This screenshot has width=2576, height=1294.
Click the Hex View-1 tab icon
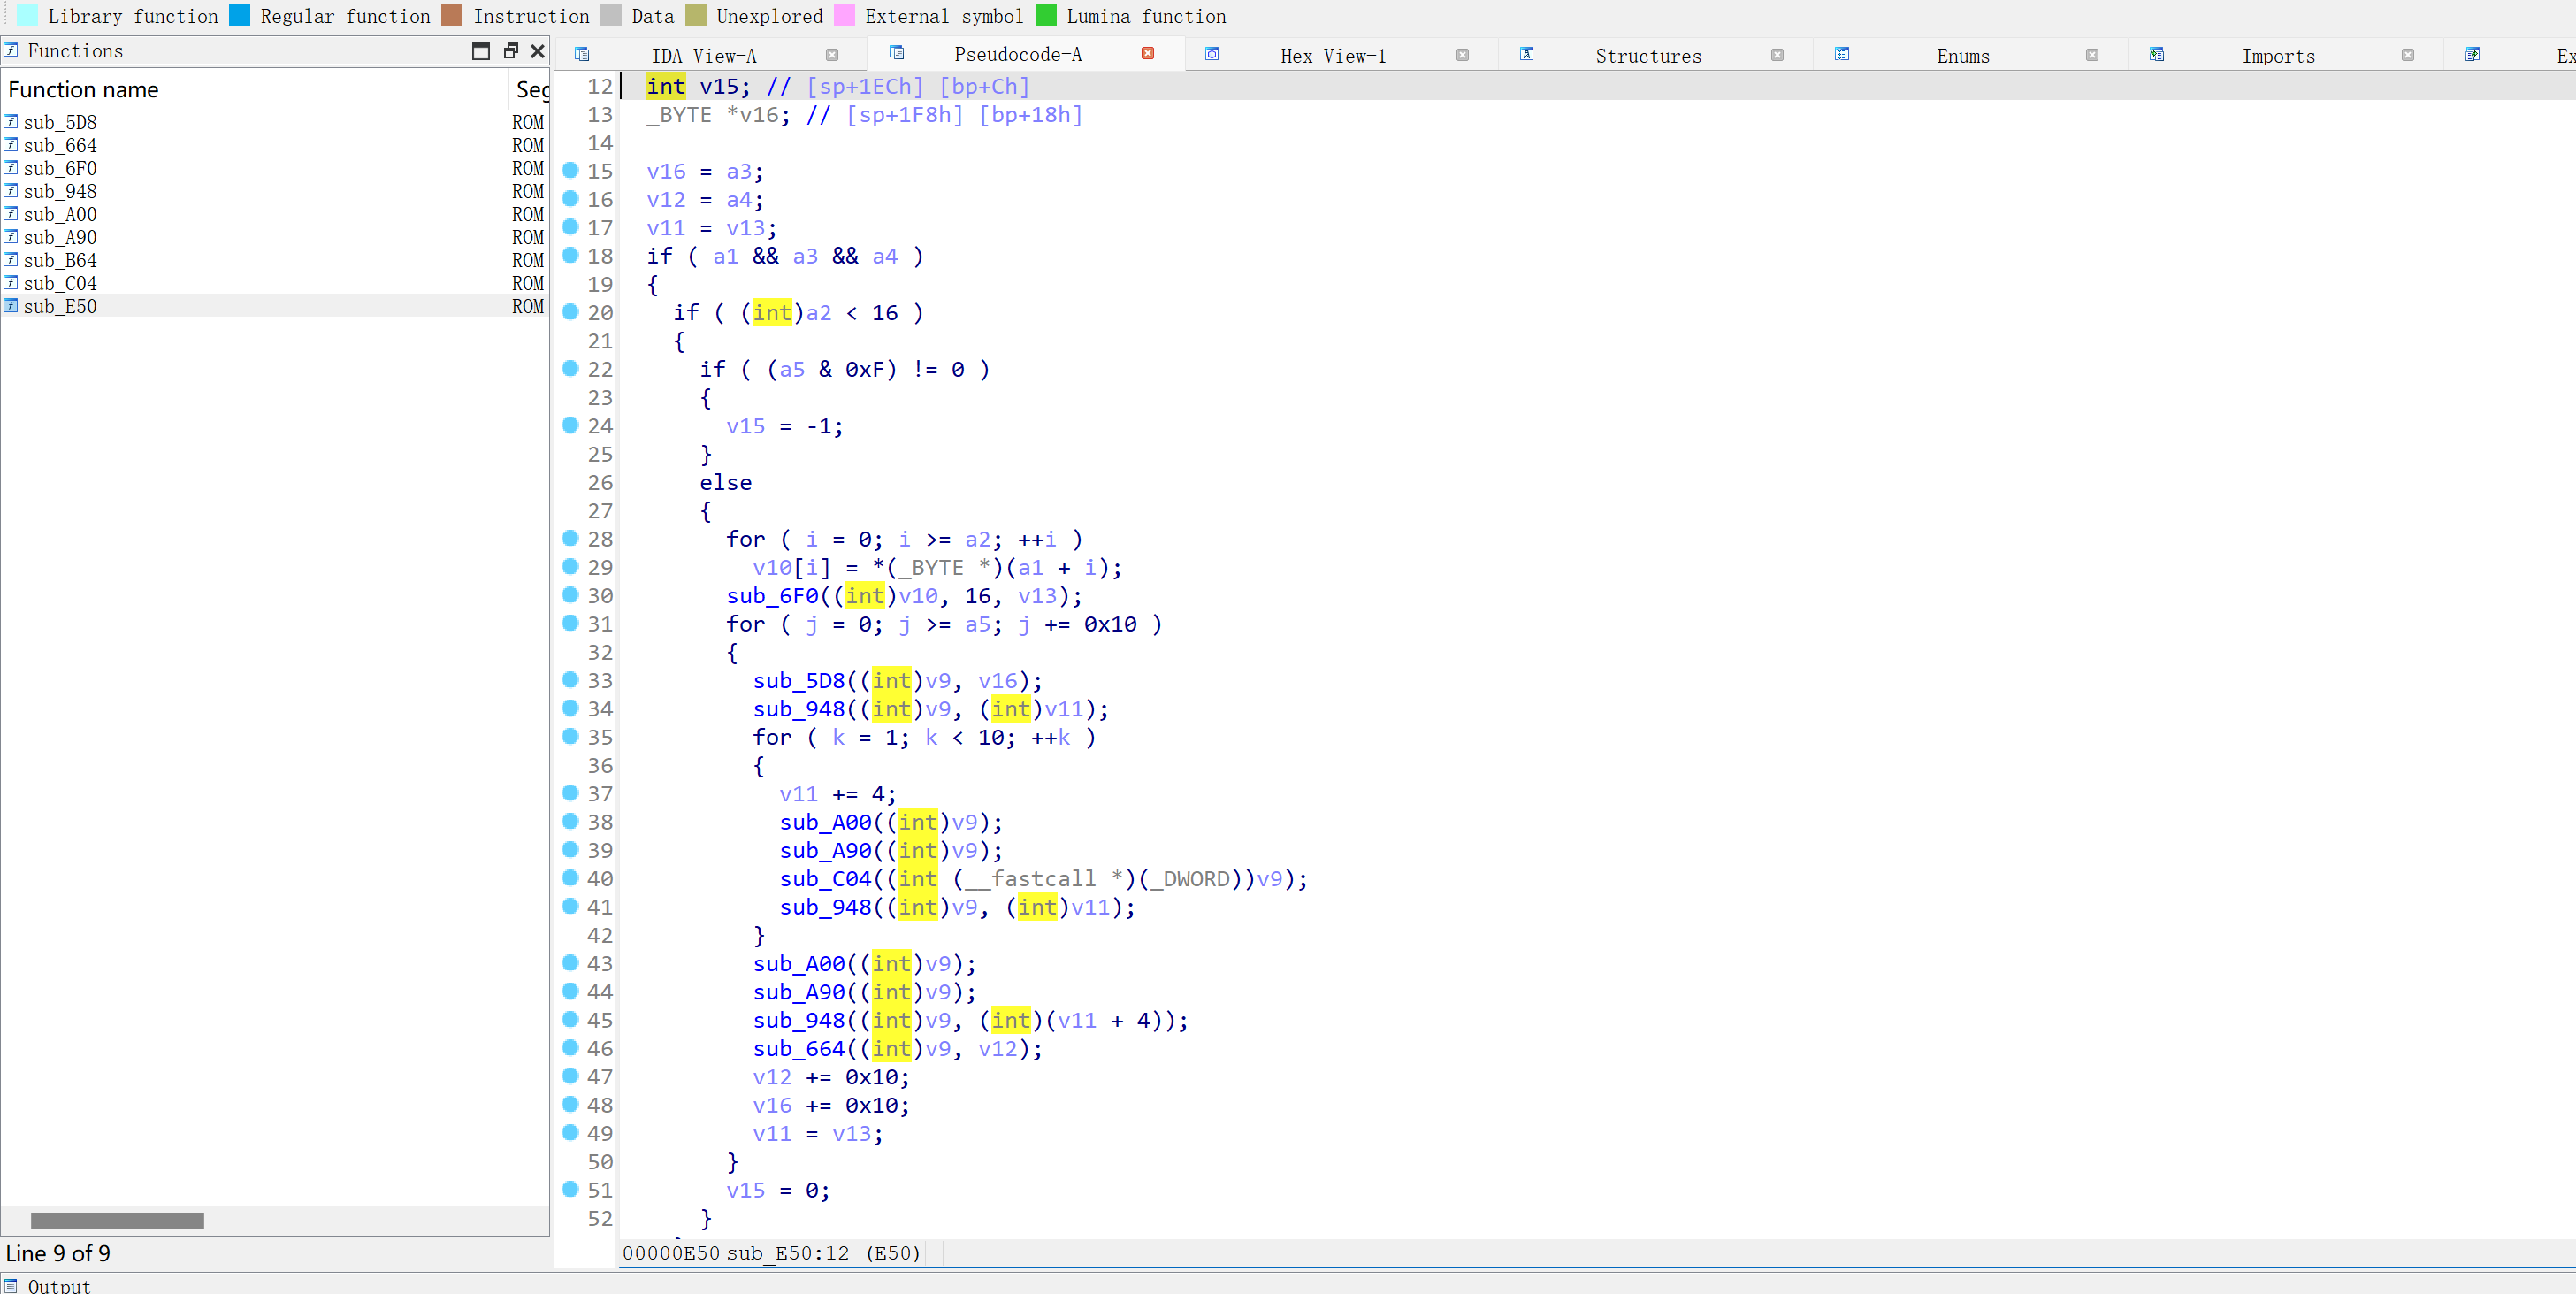1211,54
